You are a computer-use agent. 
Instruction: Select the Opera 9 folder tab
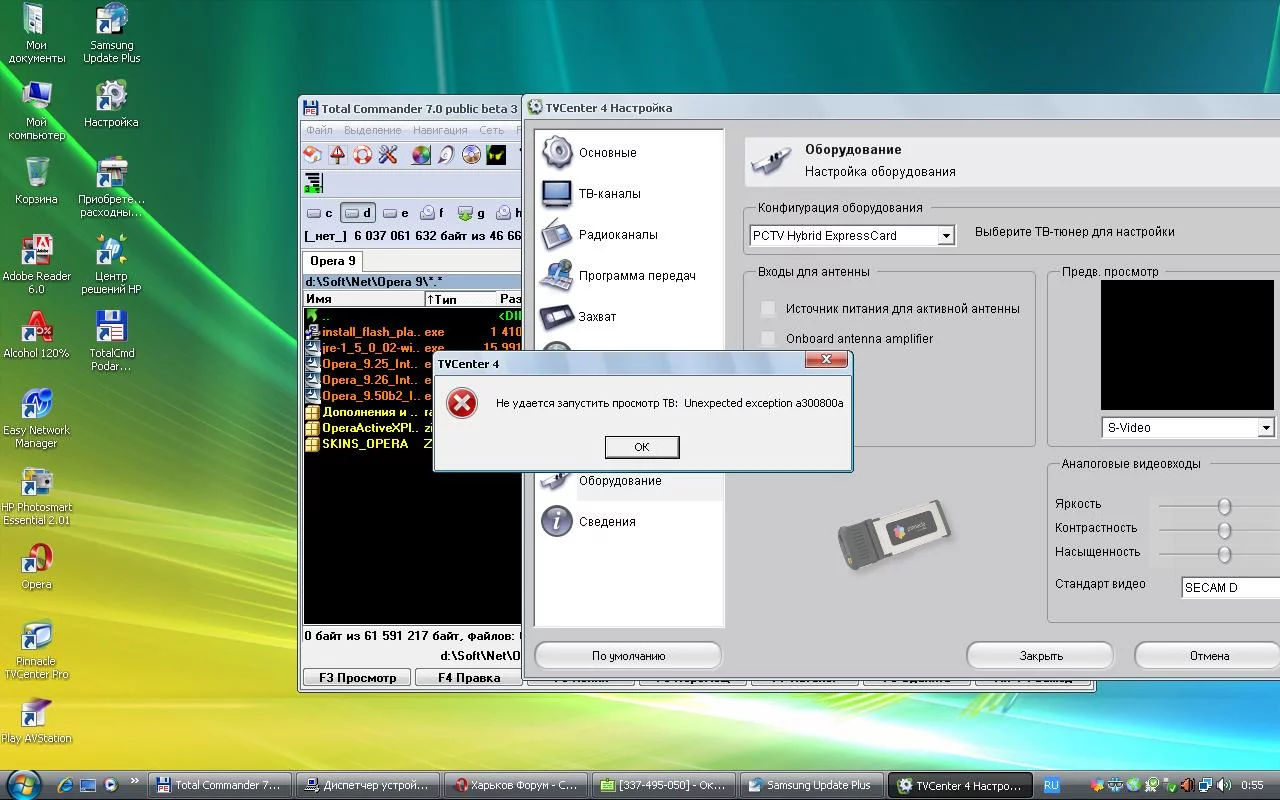click(x=333, y=261)
